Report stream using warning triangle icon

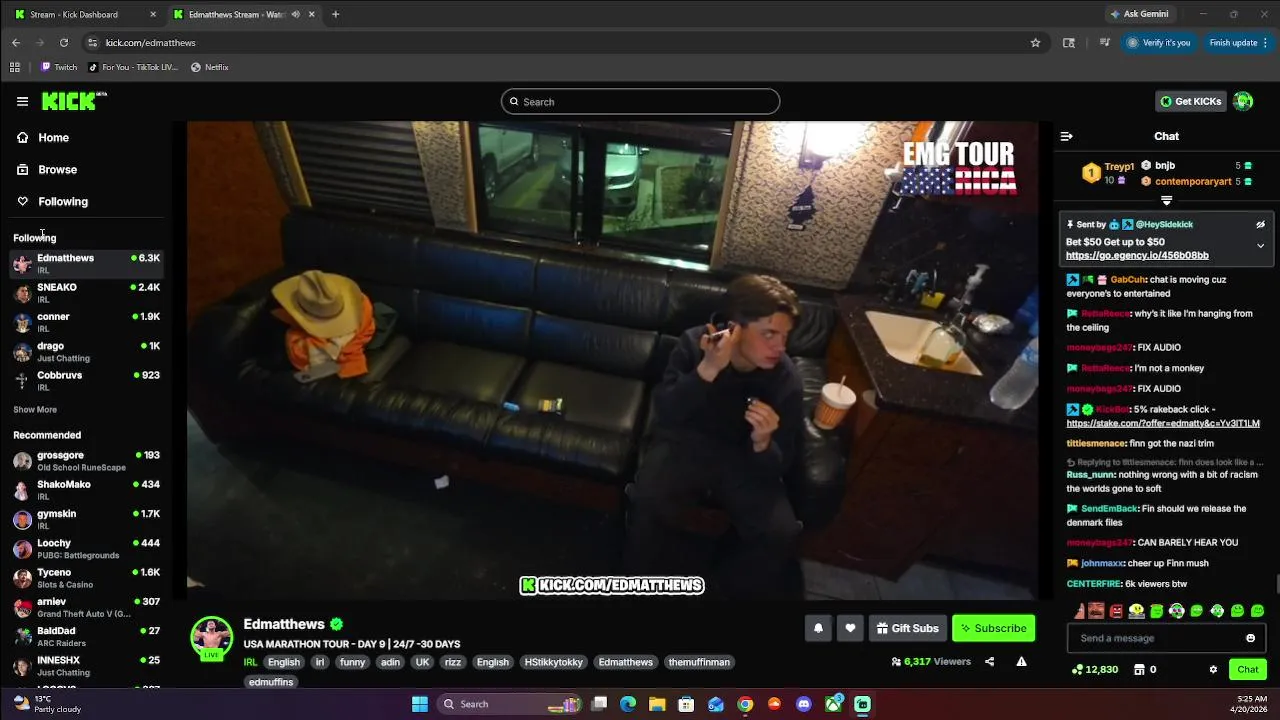1021,661
